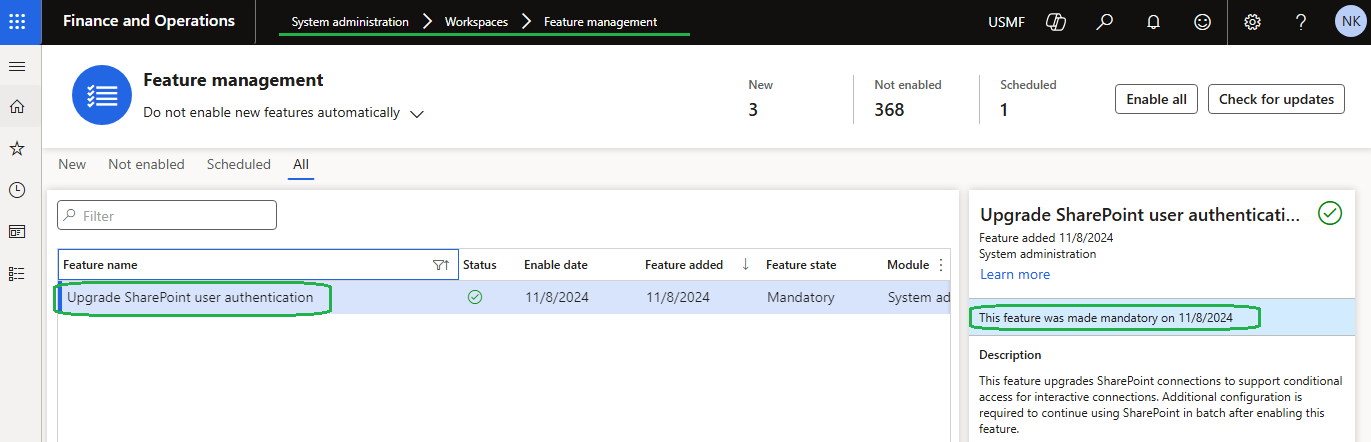Open Help question mark
Screen dimensions: 1371x442
pyautogui.click(x=1301, y=22)
